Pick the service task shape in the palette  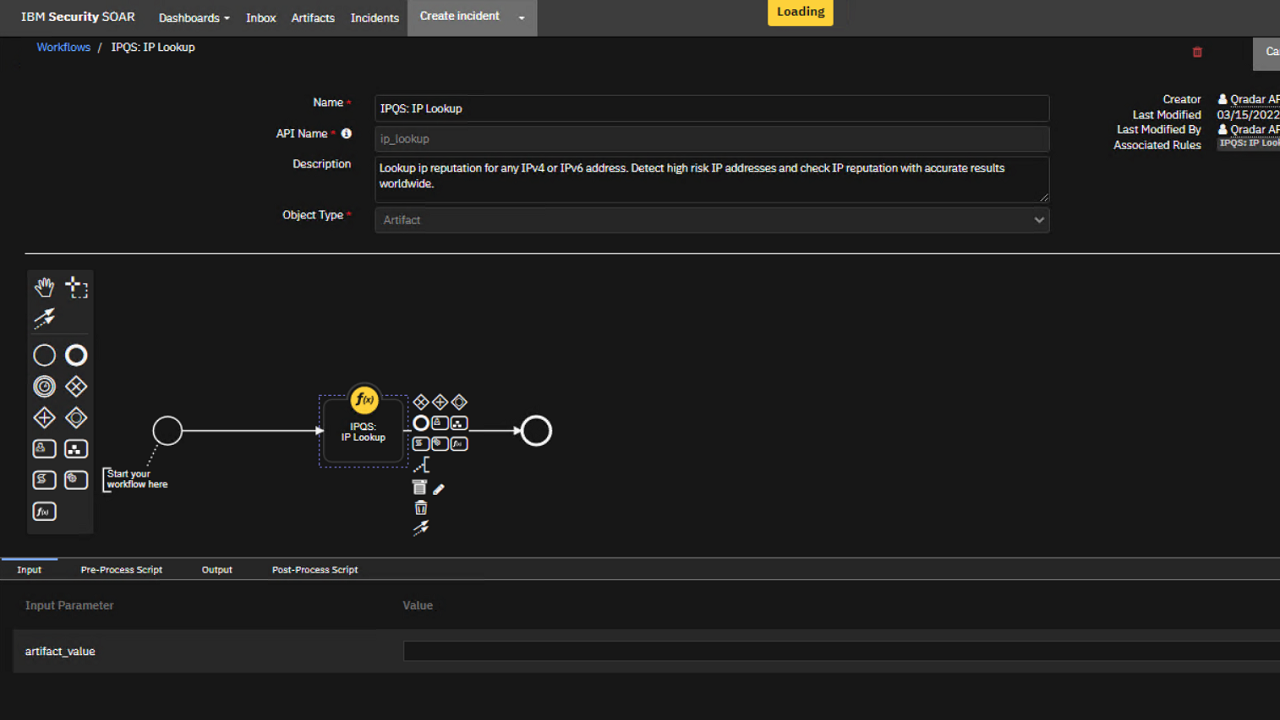click(76, 480)
